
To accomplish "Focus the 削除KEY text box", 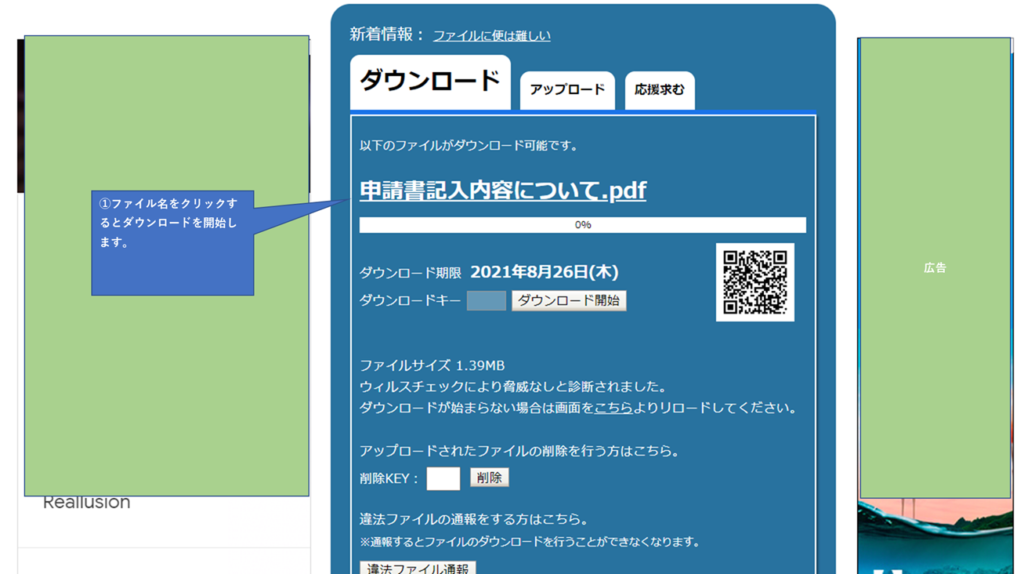I will [x=443, y=479].
